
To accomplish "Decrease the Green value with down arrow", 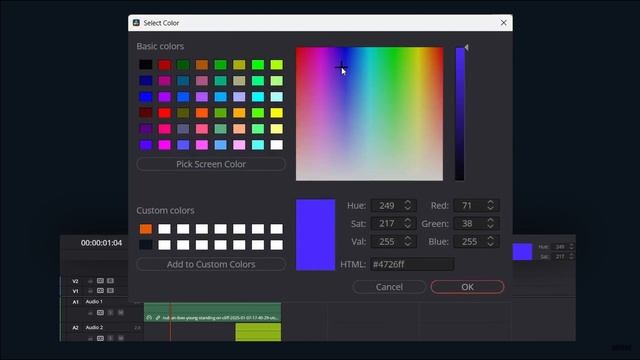I will pos(491,226).
